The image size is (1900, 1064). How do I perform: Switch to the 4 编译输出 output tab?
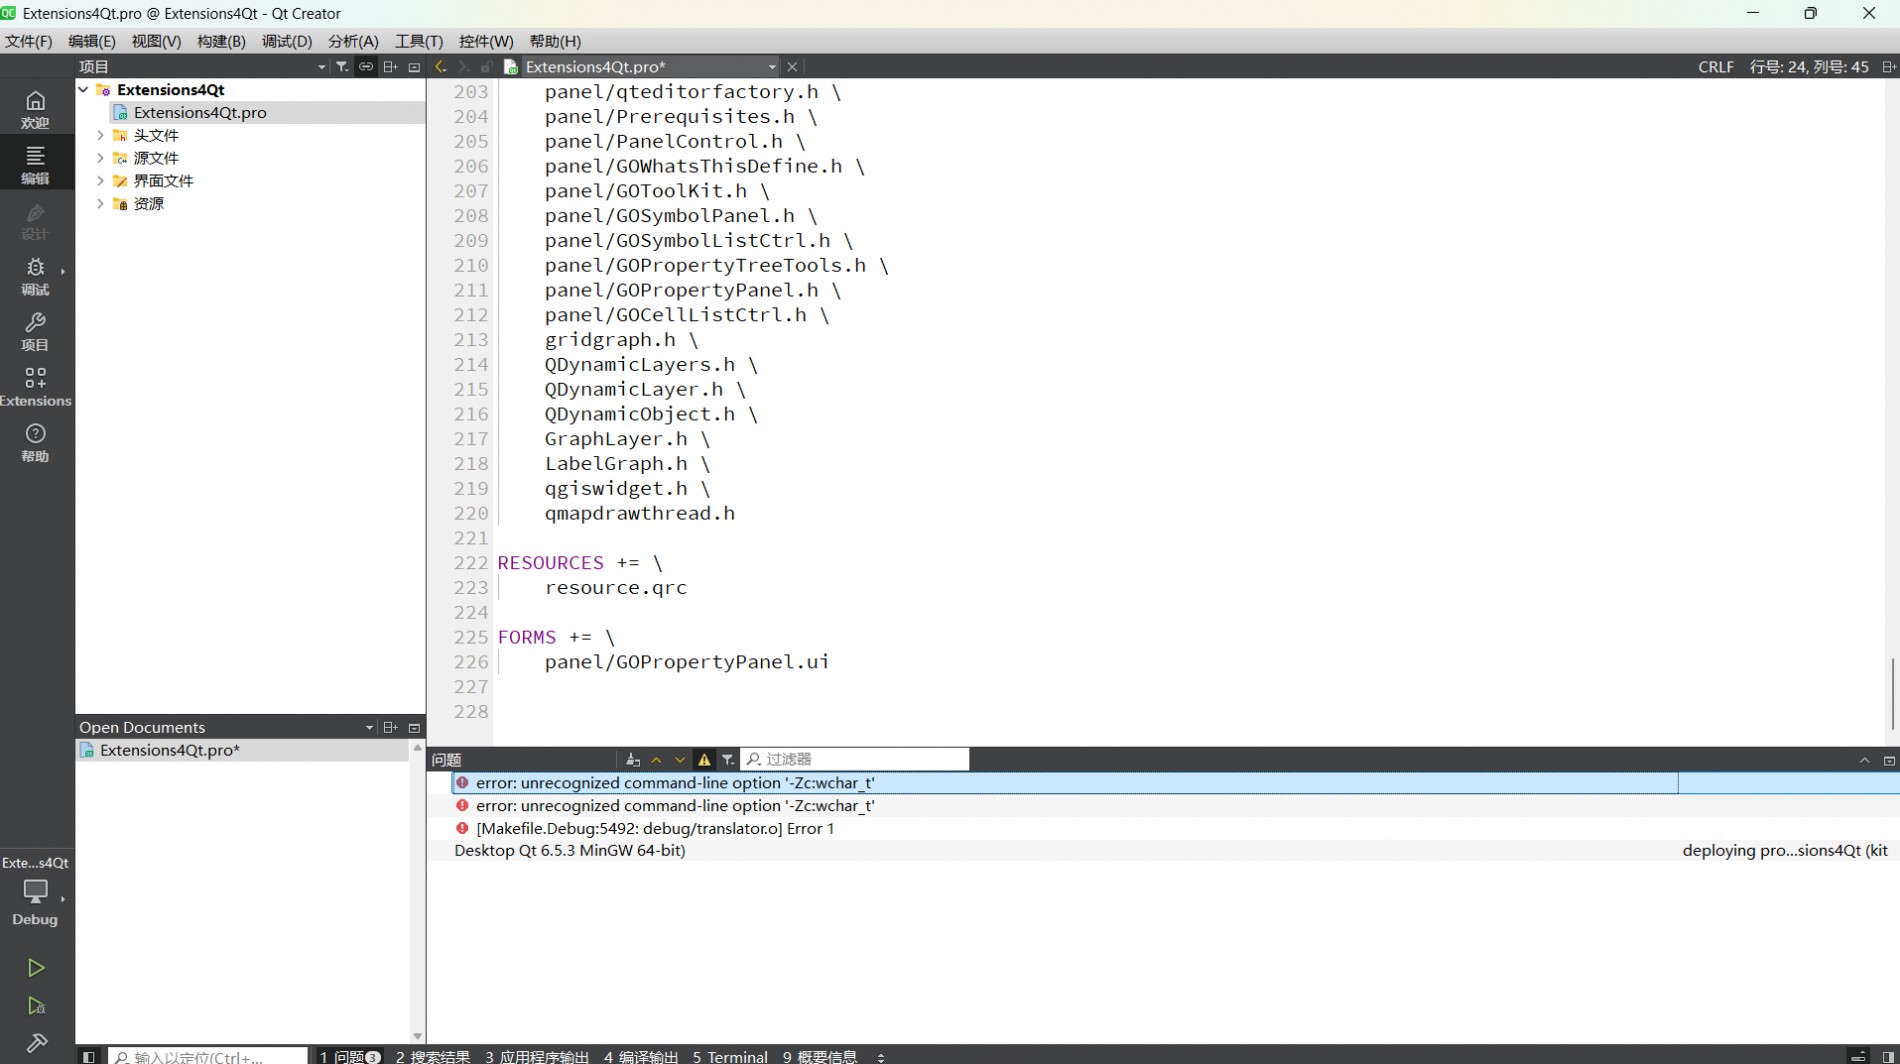(x=640, y=1056)
